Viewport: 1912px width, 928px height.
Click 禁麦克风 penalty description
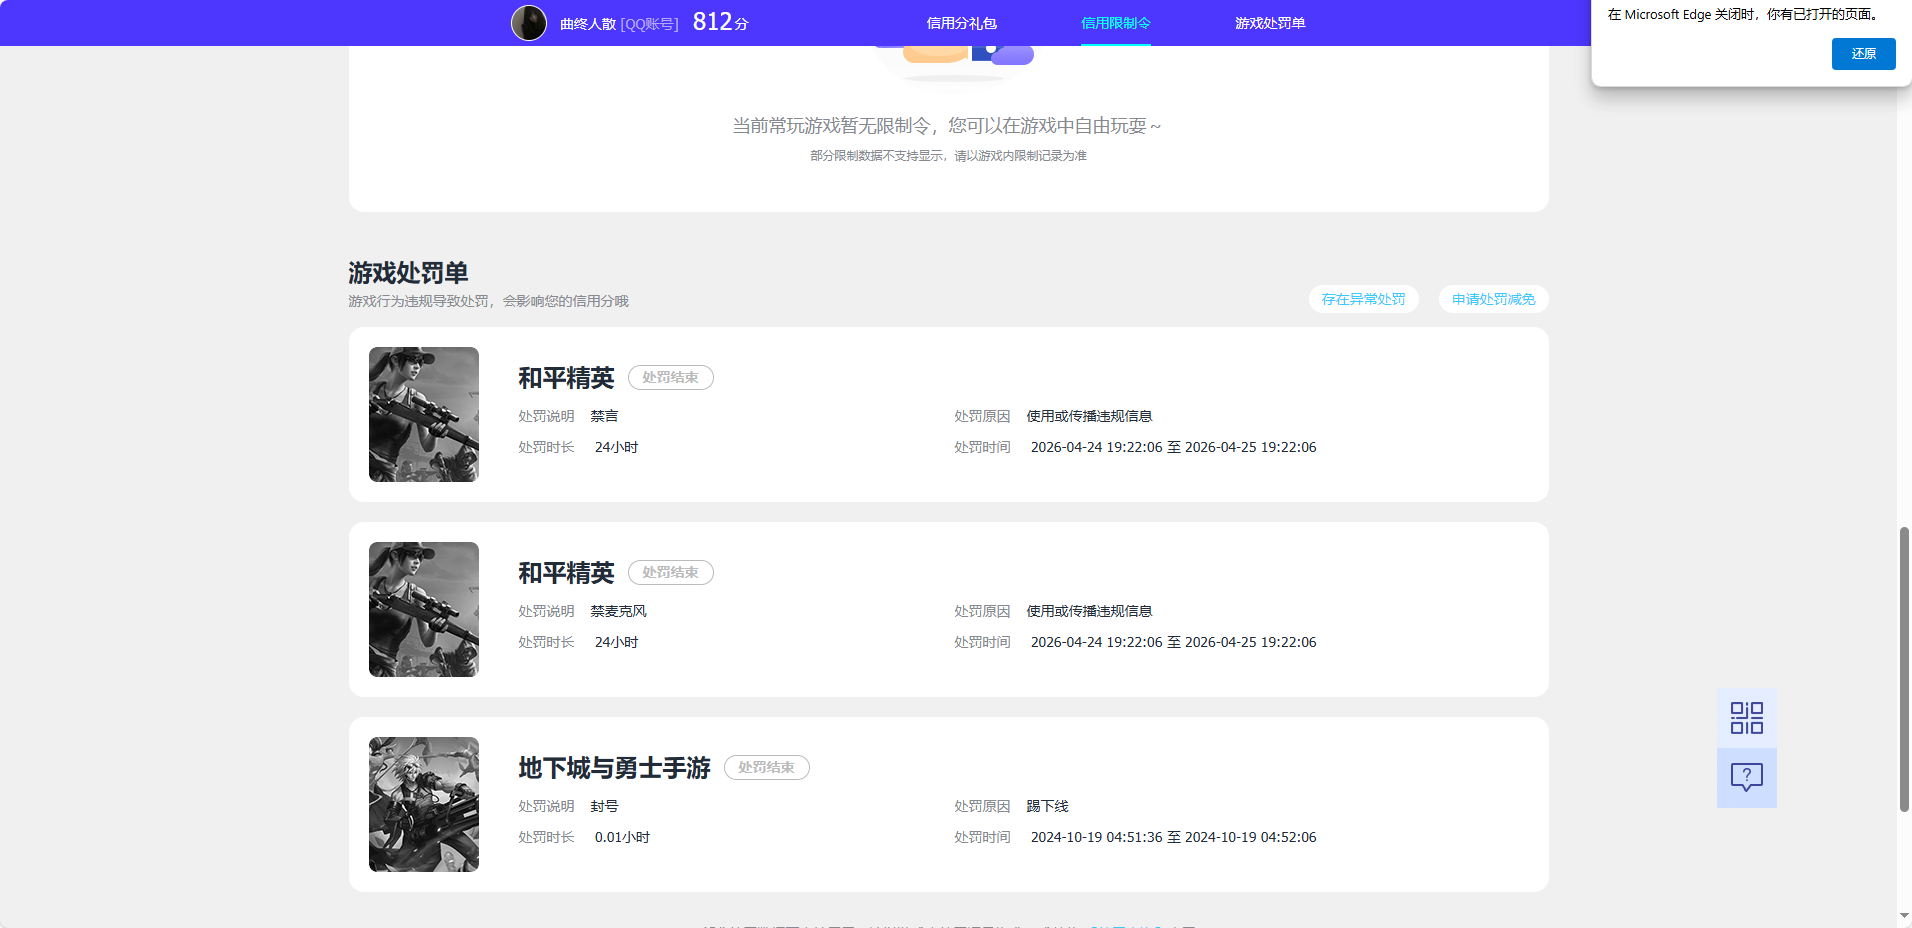618,611
